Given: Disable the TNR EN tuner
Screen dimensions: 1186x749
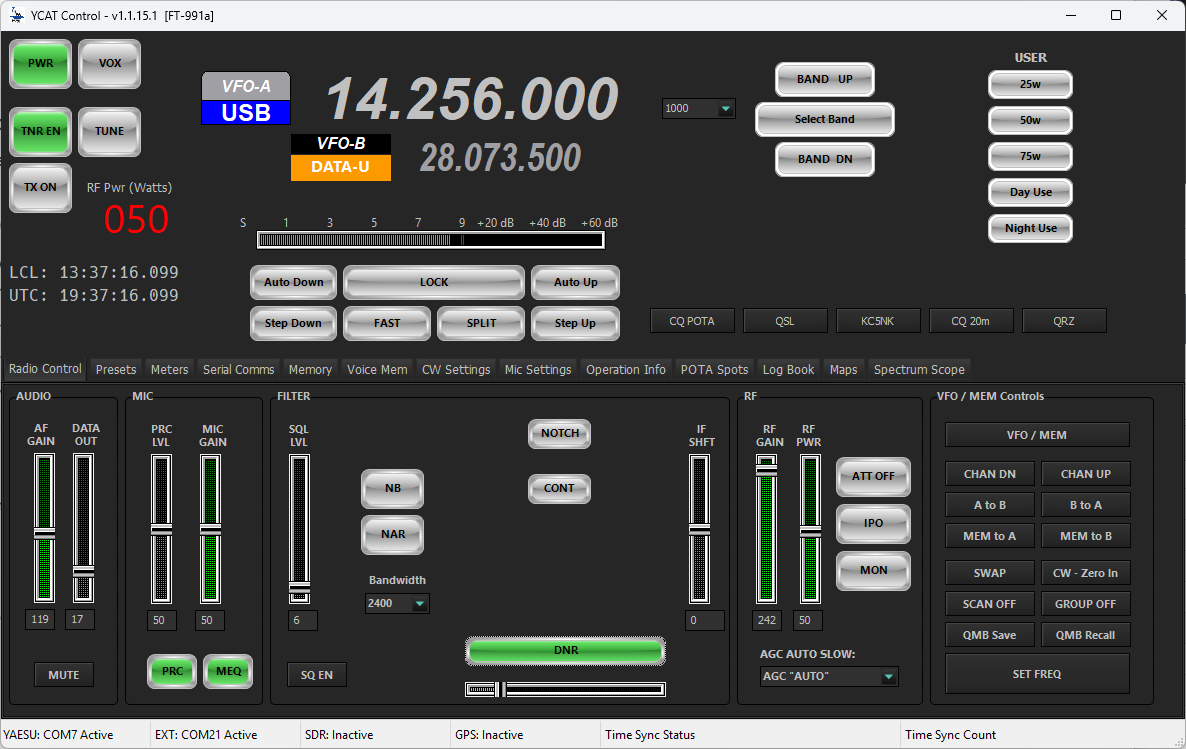Looking at the screenshot, I should 40,131.
